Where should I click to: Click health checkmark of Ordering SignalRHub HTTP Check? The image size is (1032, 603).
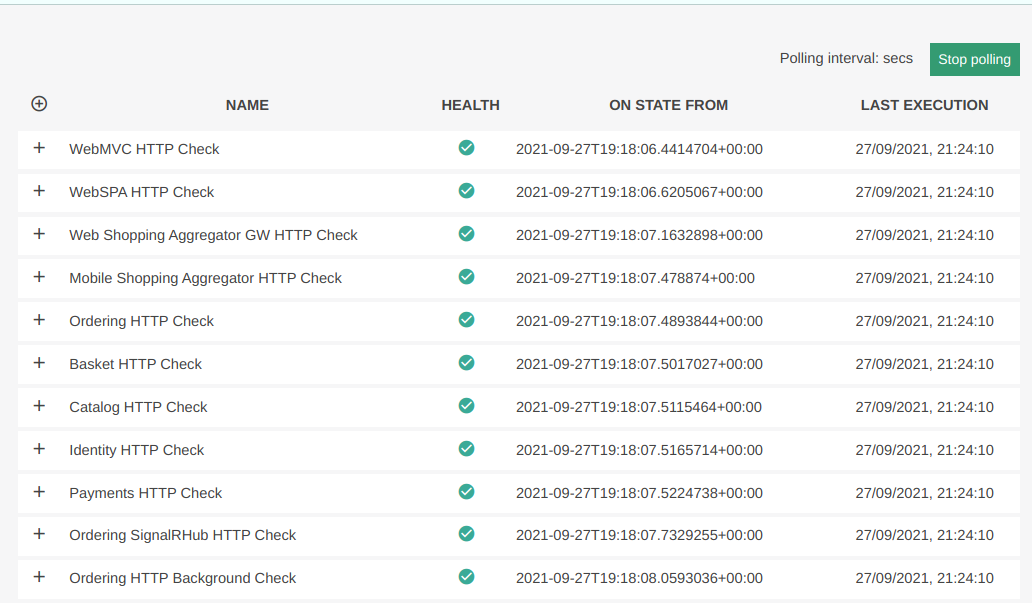coord(467,534)
